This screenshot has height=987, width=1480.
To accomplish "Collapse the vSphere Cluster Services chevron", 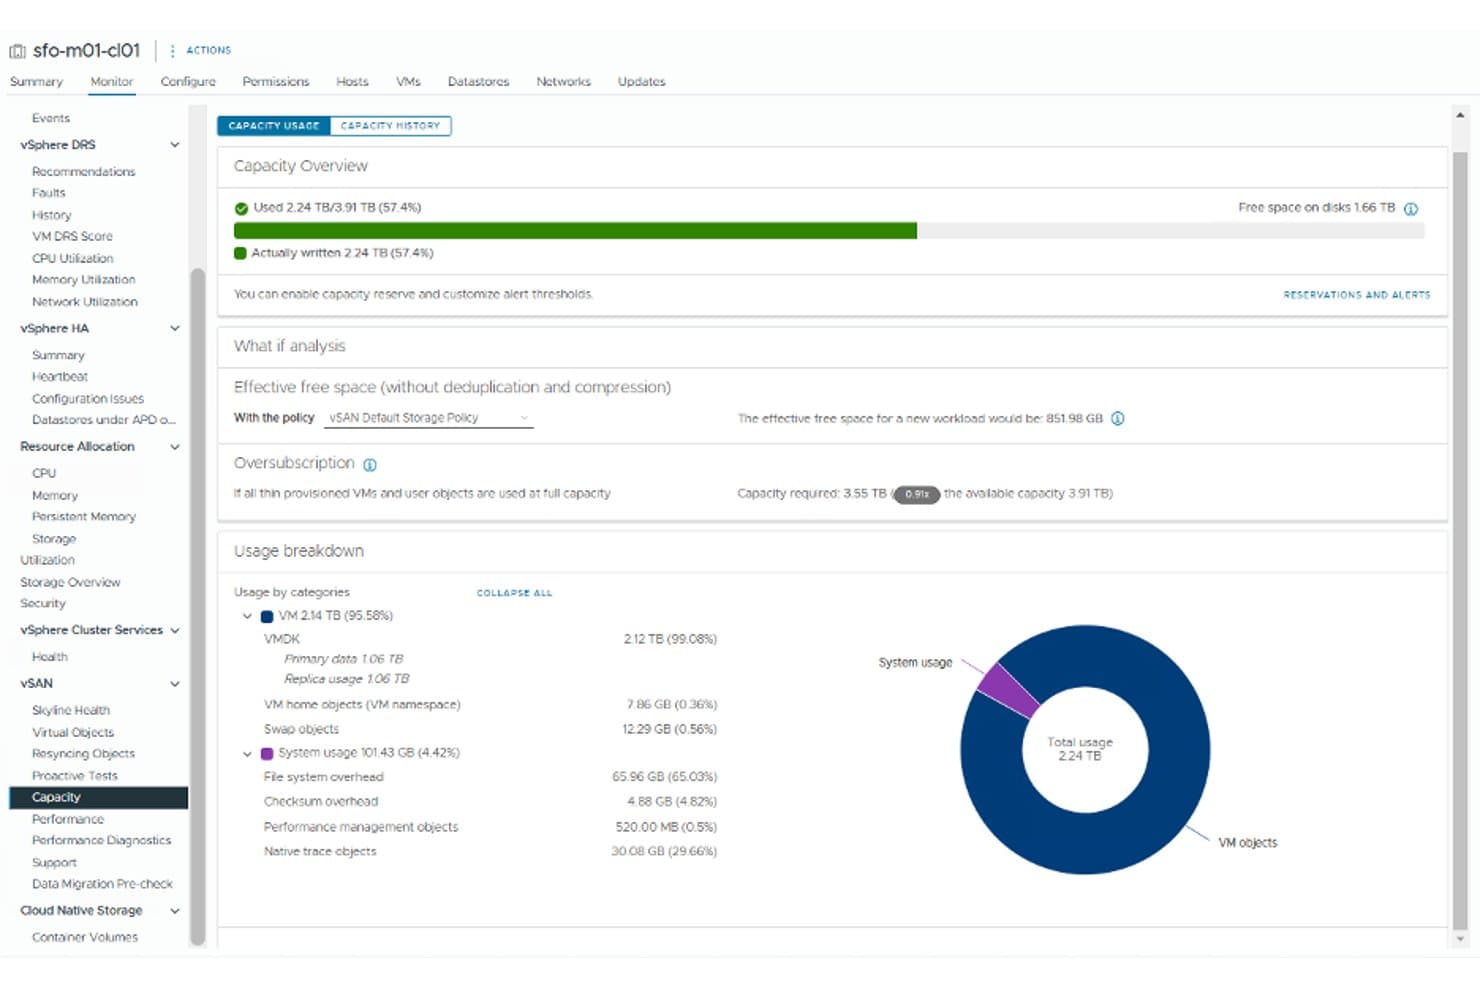I will 175,630.
